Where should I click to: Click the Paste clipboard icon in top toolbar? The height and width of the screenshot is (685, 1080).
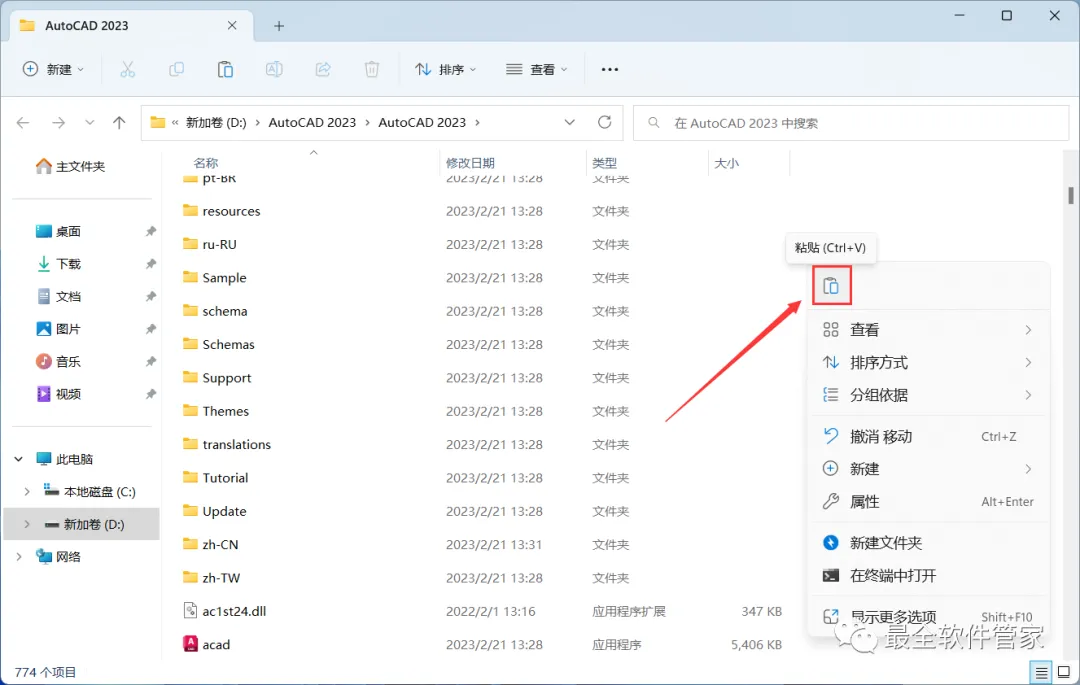coord(225,69)
